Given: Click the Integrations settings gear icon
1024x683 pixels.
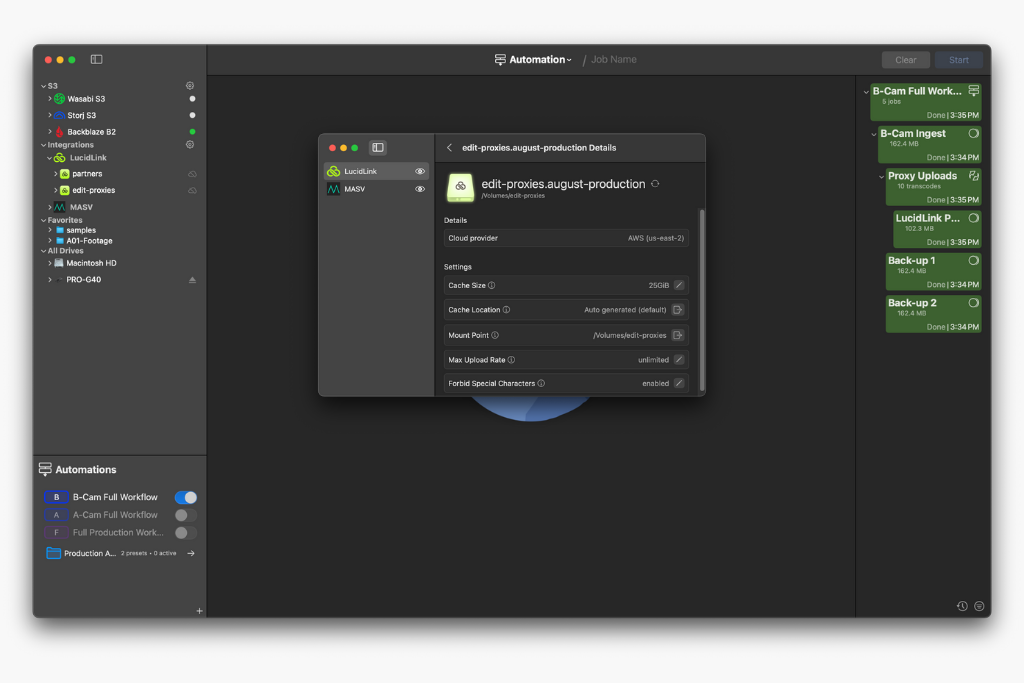Looking at the screenshot, I should click(190, 145).
